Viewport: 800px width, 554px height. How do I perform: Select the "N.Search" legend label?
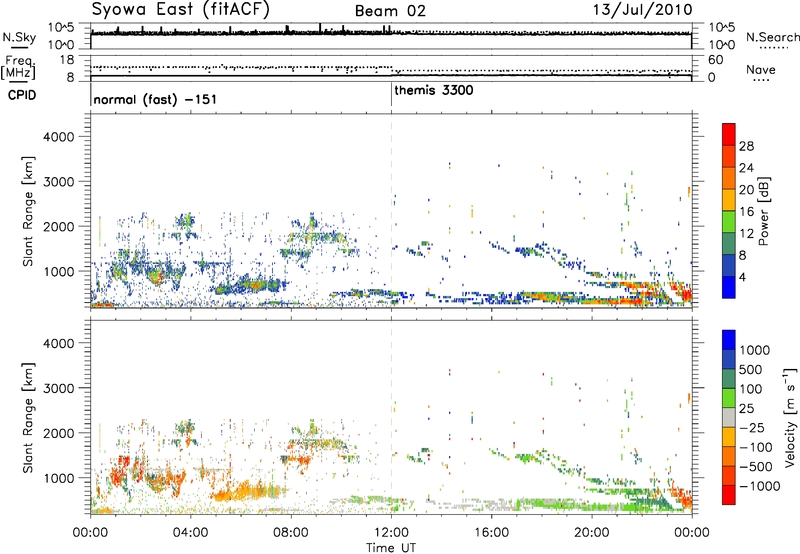click(x=773, y=37)
